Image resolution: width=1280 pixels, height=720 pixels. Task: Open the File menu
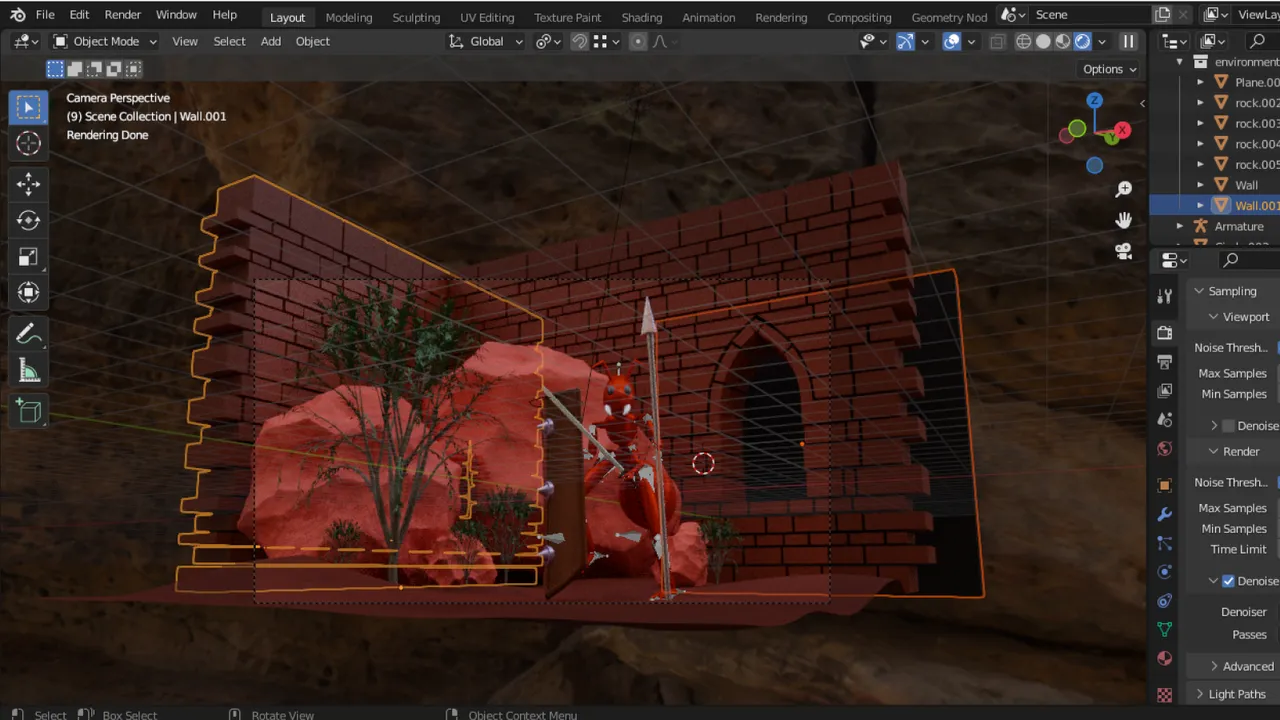tap(45, 15)
